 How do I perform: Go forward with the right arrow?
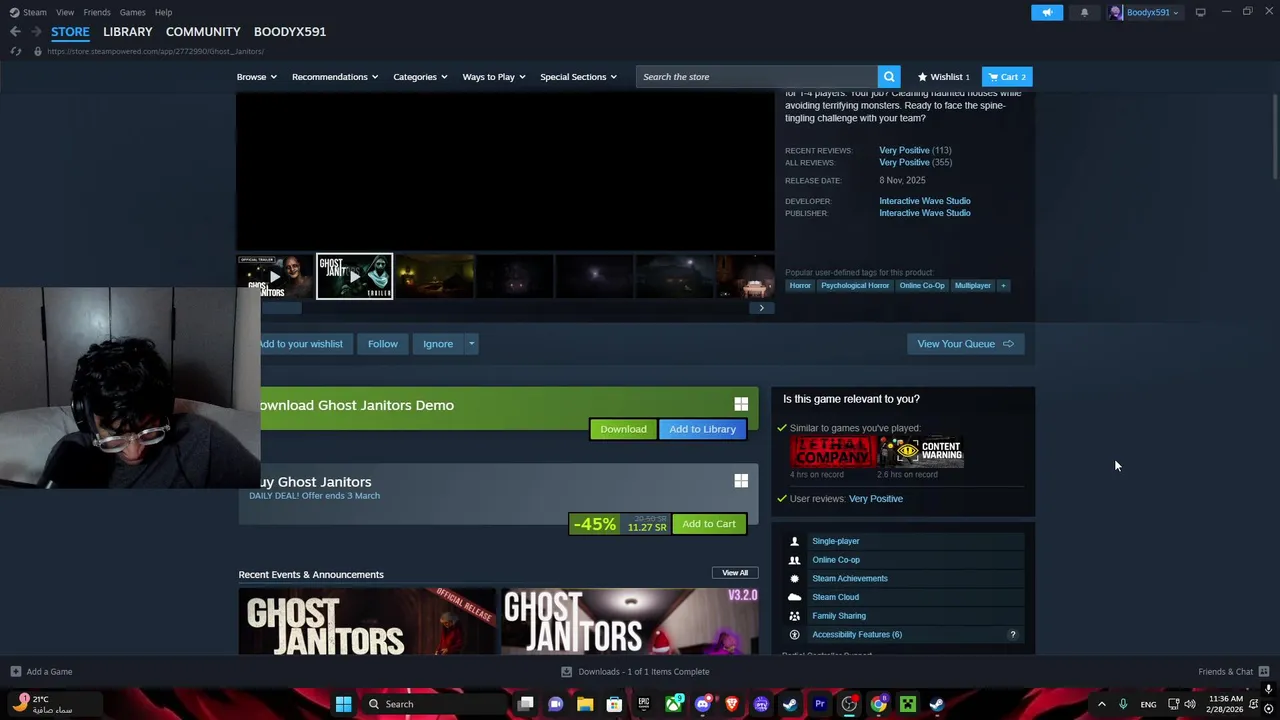coord(38,32)
